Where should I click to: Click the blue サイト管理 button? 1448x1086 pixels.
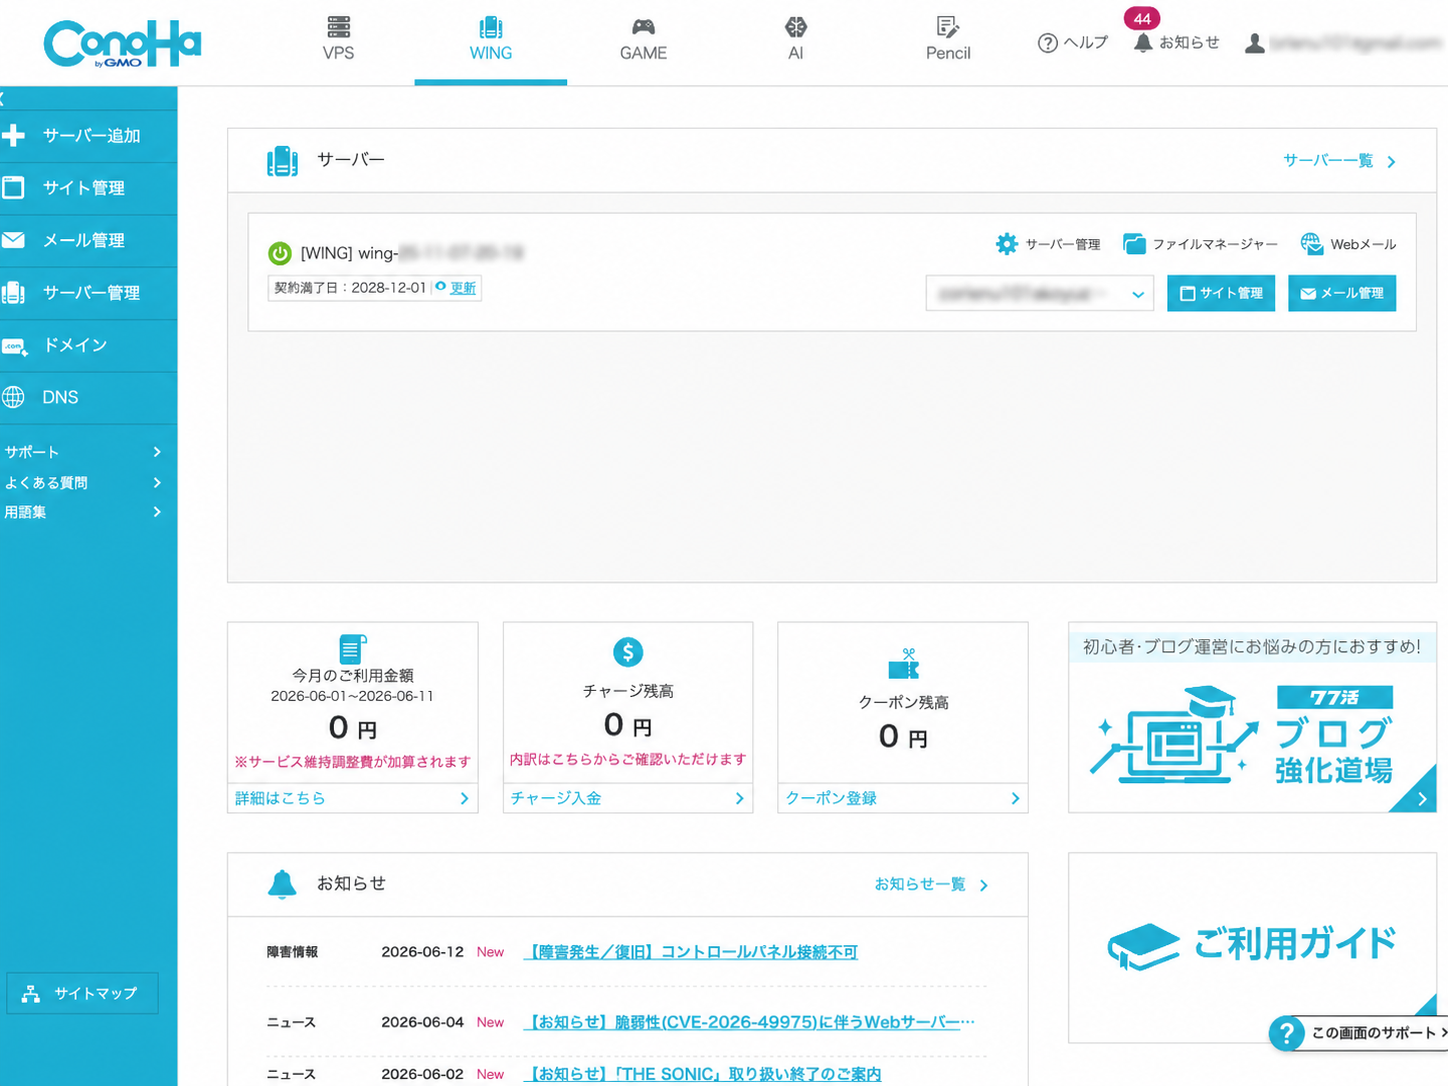click(1221, 294)
